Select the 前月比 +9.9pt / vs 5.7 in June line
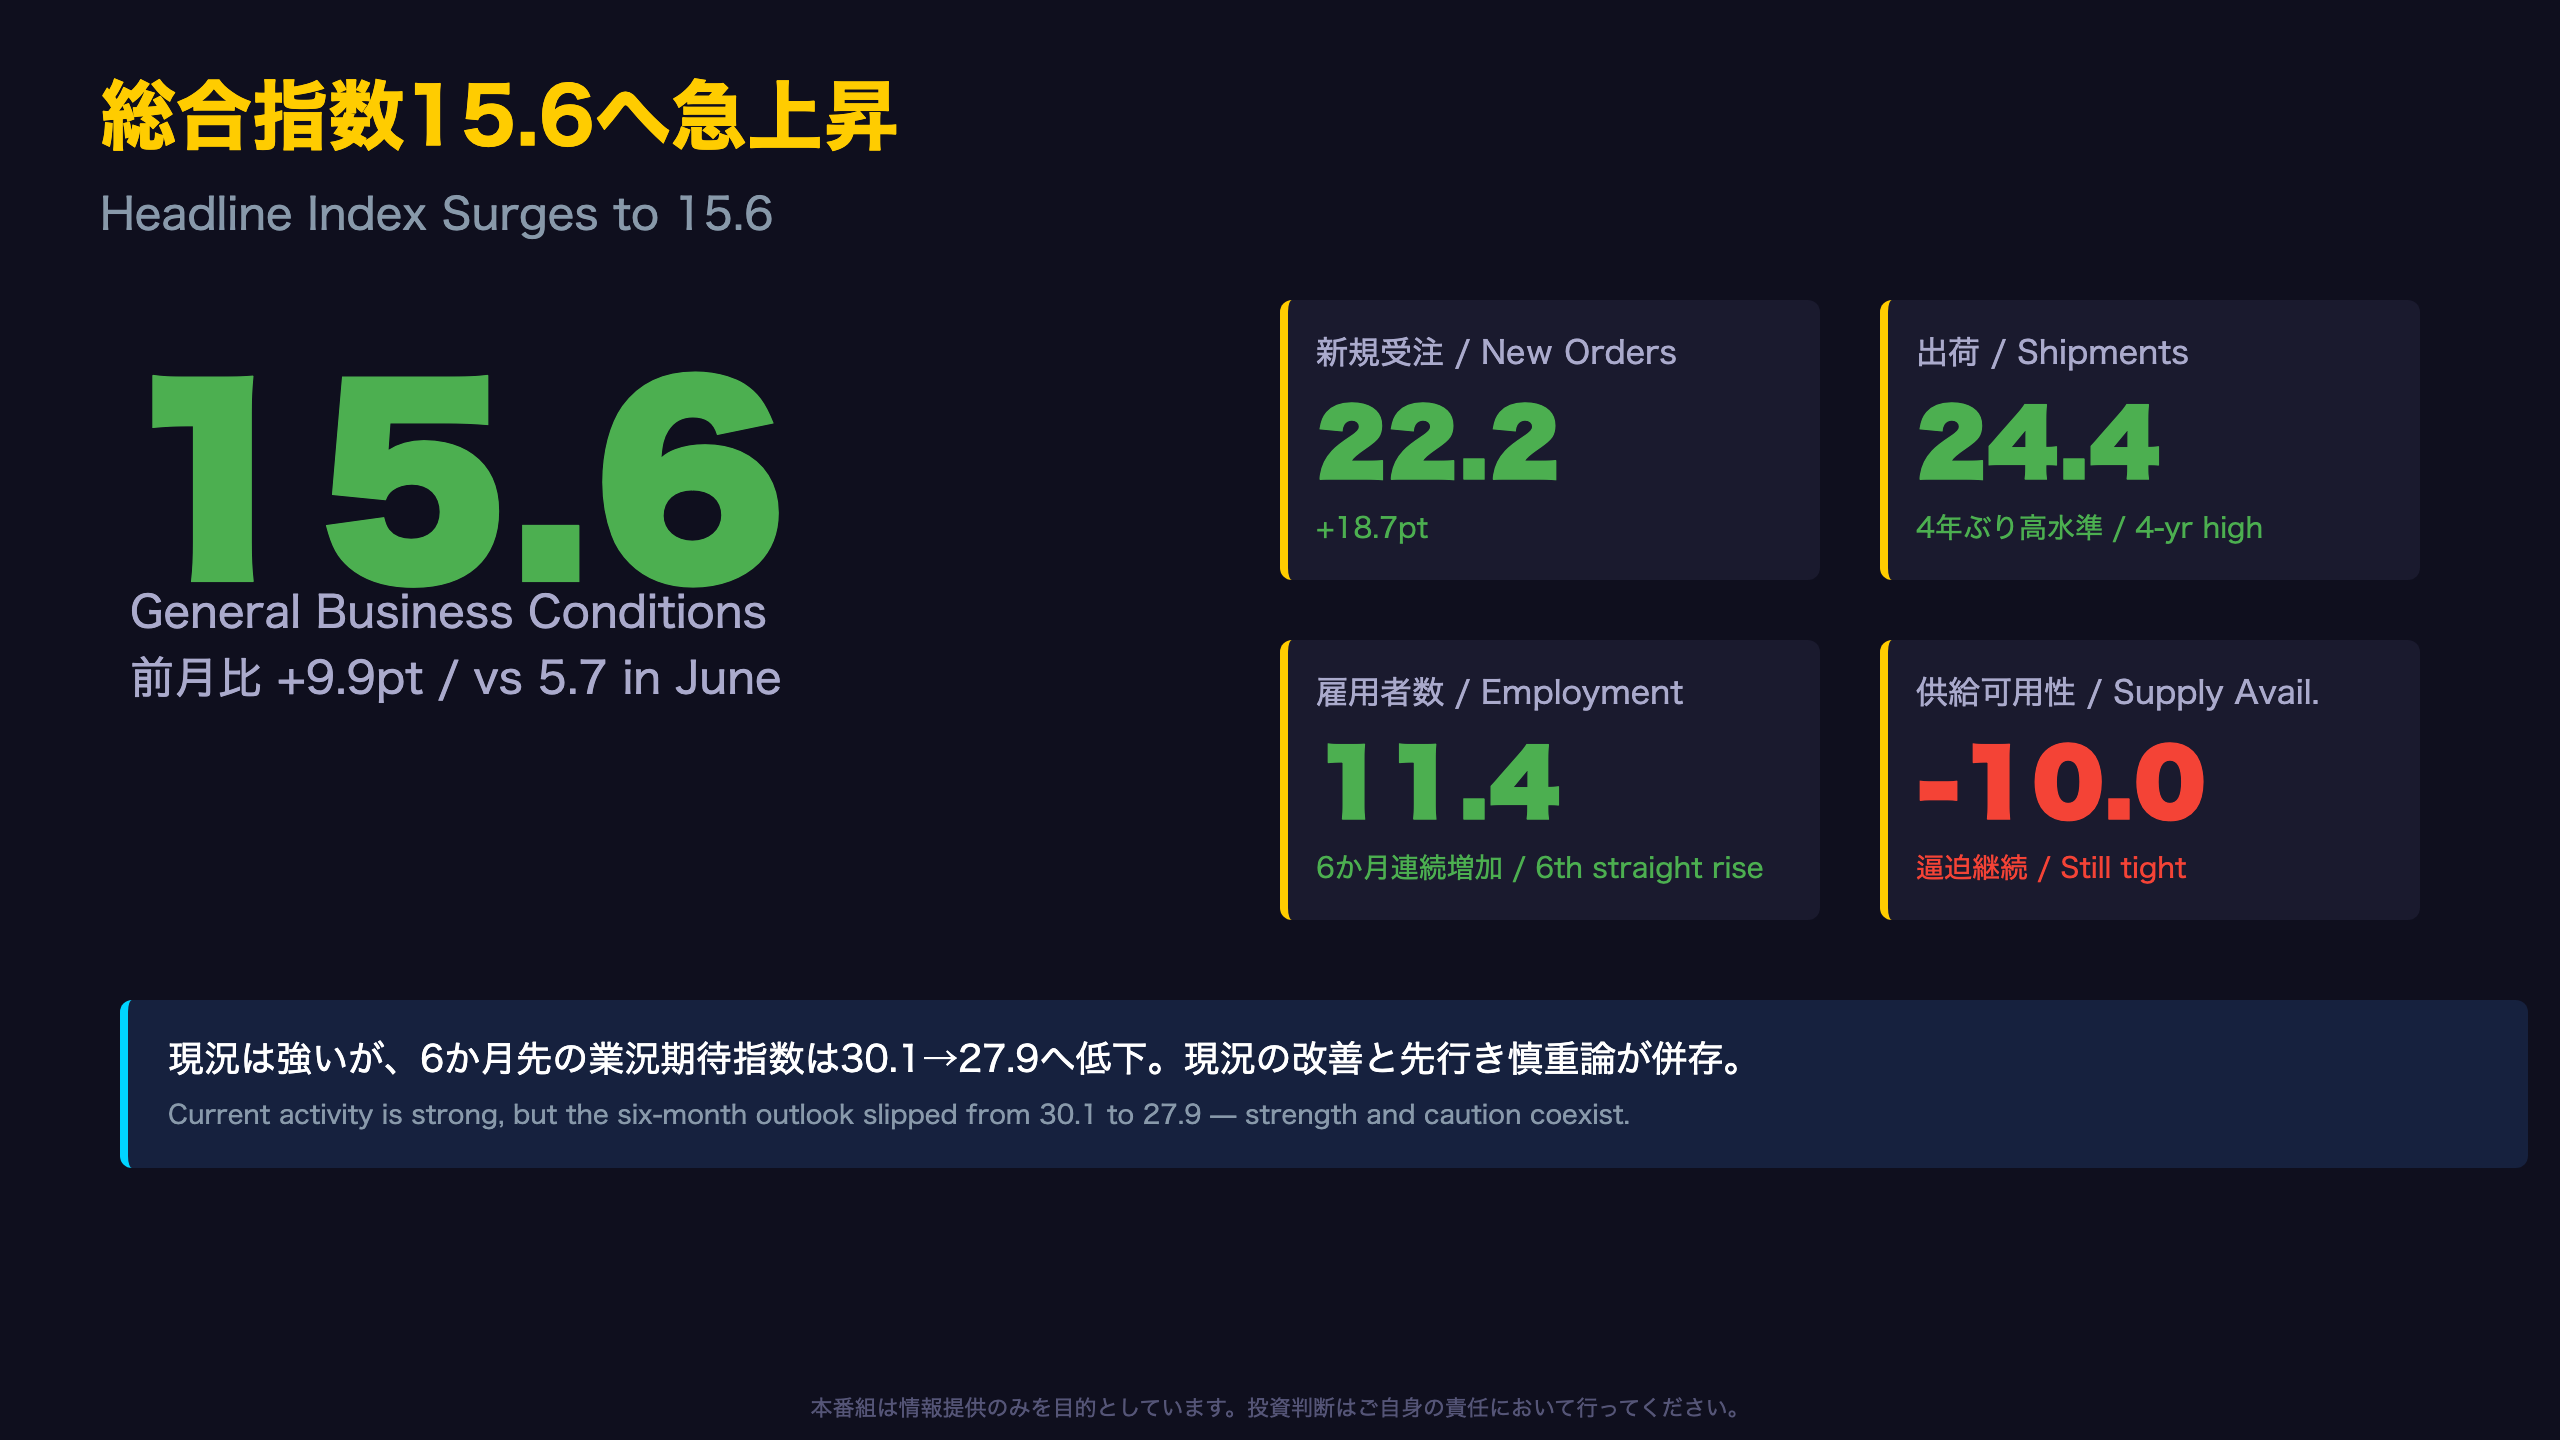The image size is (2560, 1440). (455, 678)
